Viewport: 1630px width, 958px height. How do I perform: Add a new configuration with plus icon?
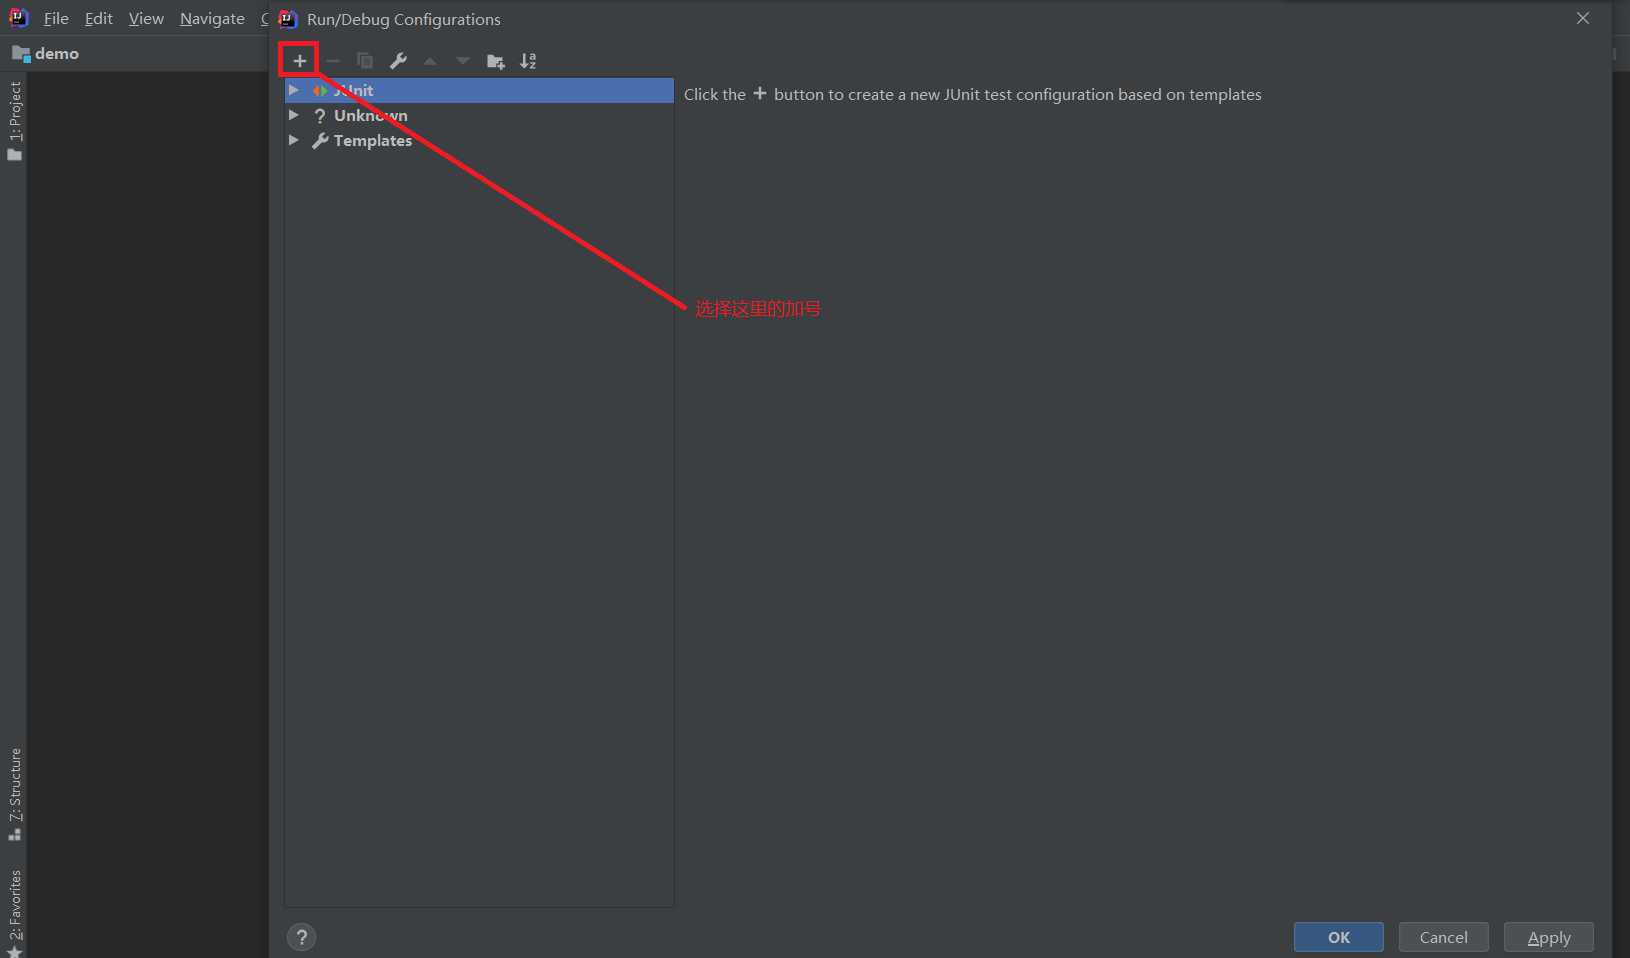point(299,61)
